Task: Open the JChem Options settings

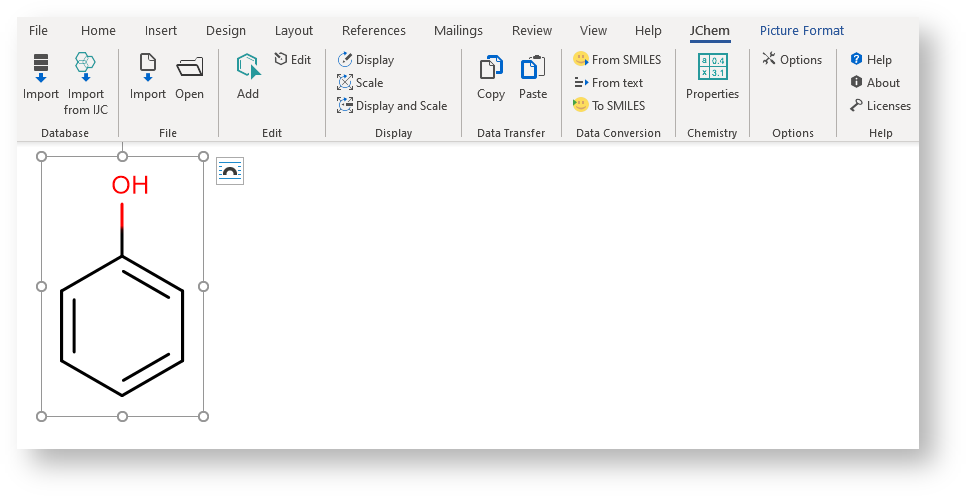Action: click(x=792, y=60)
